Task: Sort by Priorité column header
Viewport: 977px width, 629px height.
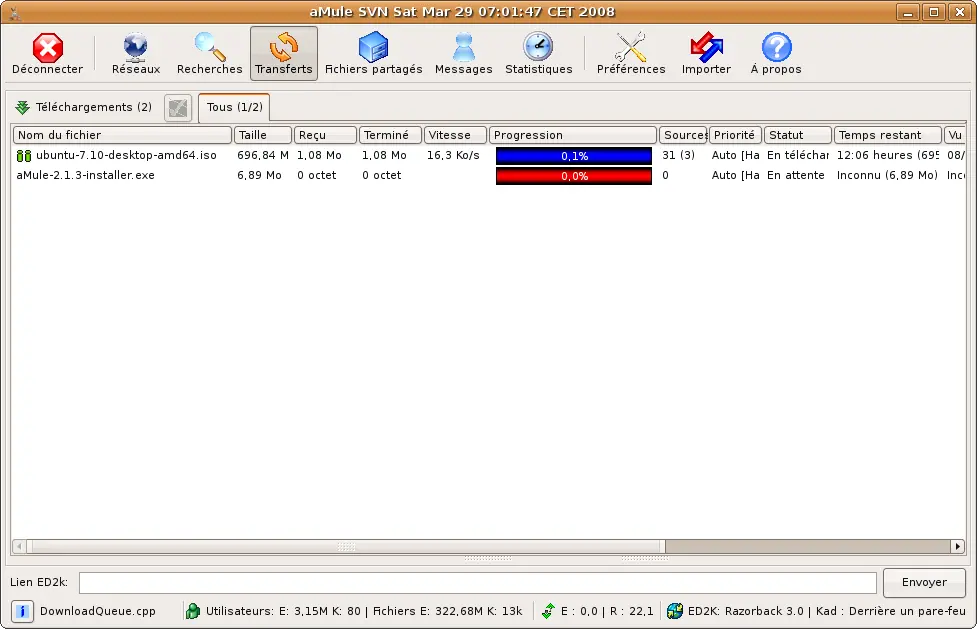Action: (736, 135)
